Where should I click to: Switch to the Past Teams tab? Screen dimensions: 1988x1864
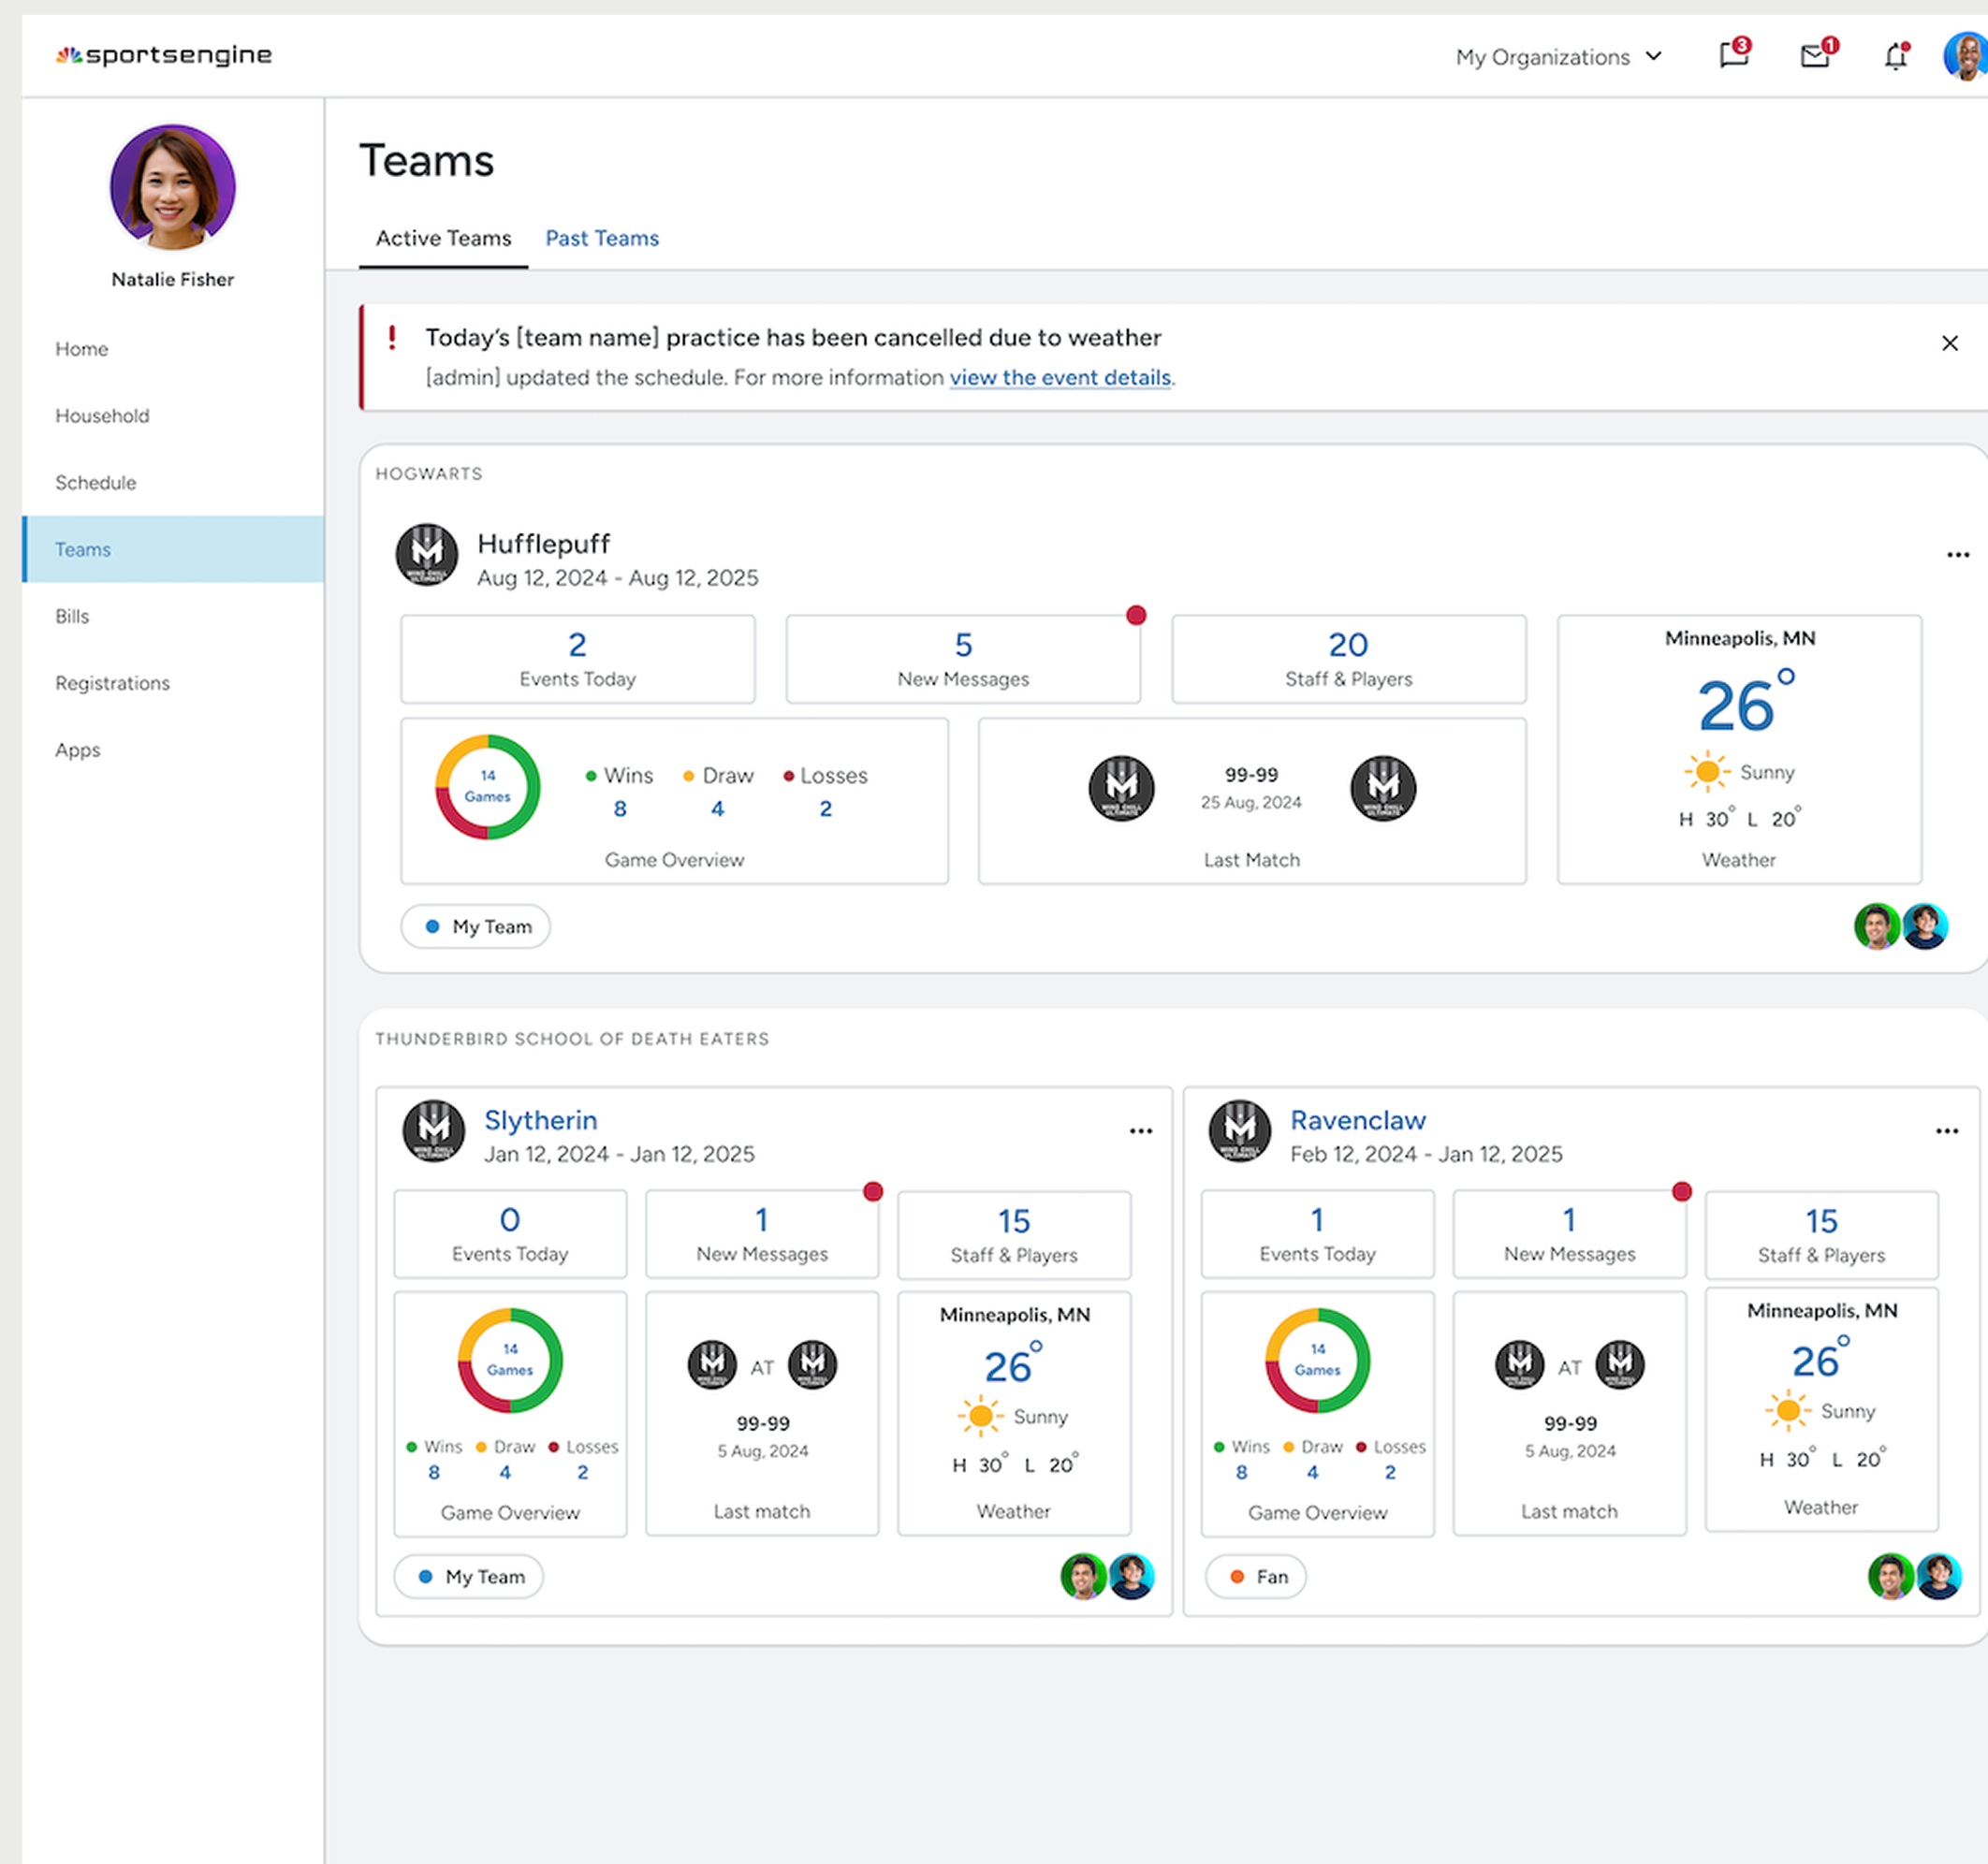click(x=602, y=238)
